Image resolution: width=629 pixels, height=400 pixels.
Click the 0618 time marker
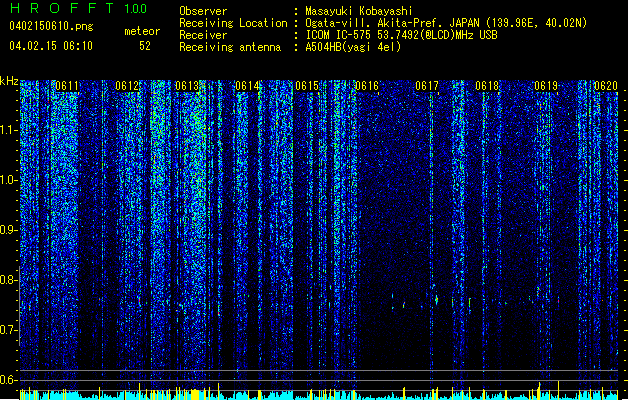point(487,86)
